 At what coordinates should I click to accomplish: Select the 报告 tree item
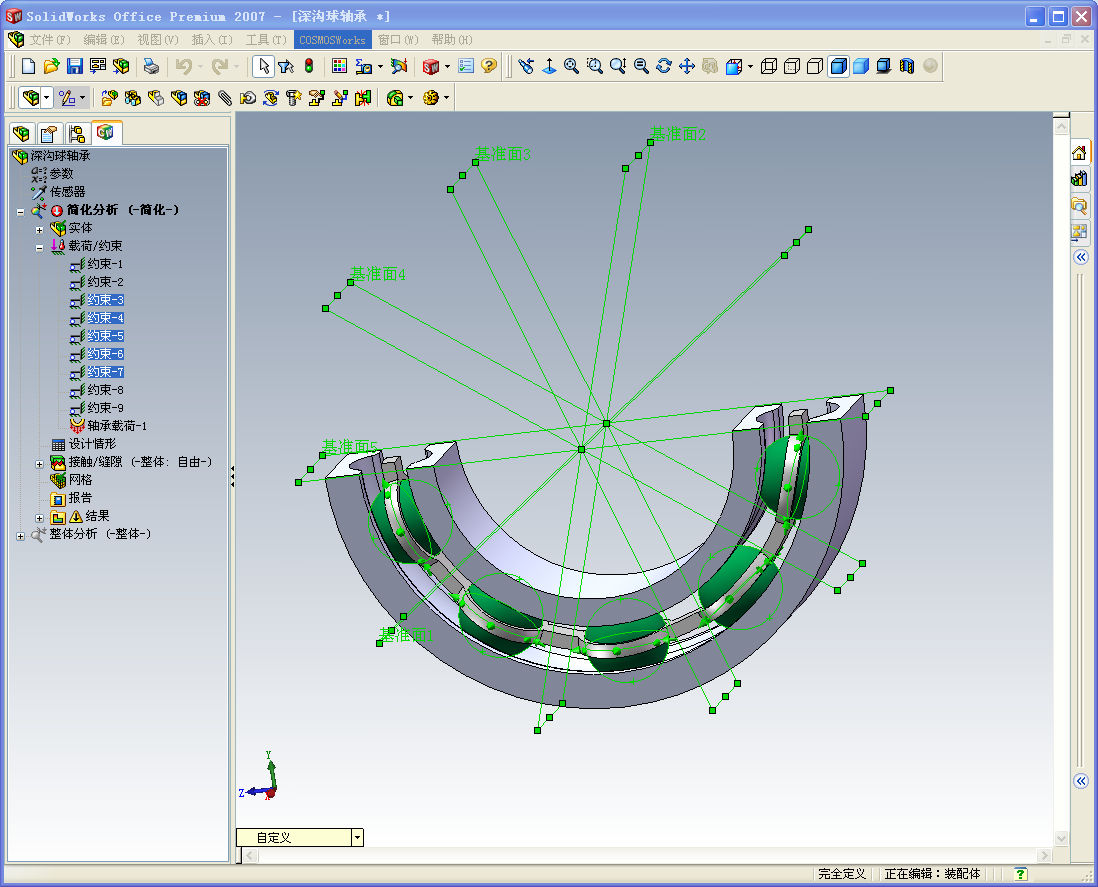(x=80, y=498)
